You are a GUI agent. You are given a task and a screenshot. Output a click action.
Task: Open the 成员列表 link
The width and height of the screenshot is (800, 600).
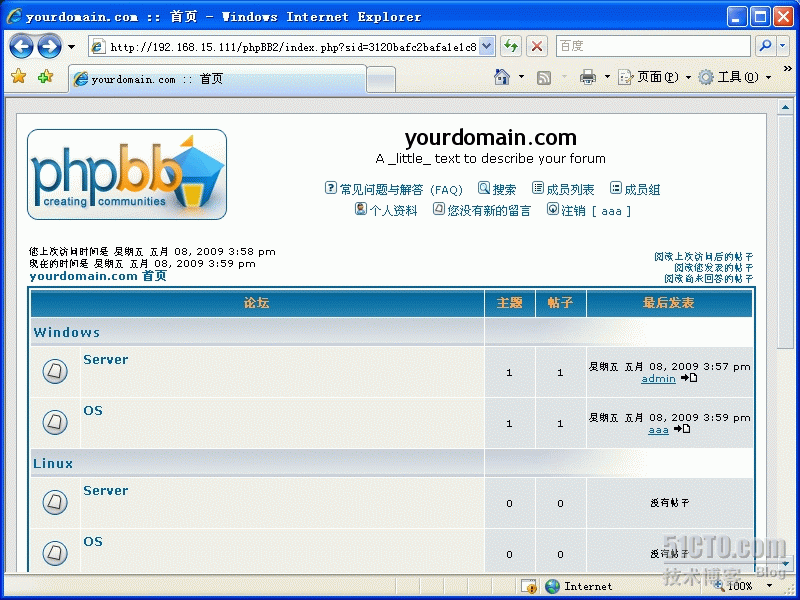[570, 190]
